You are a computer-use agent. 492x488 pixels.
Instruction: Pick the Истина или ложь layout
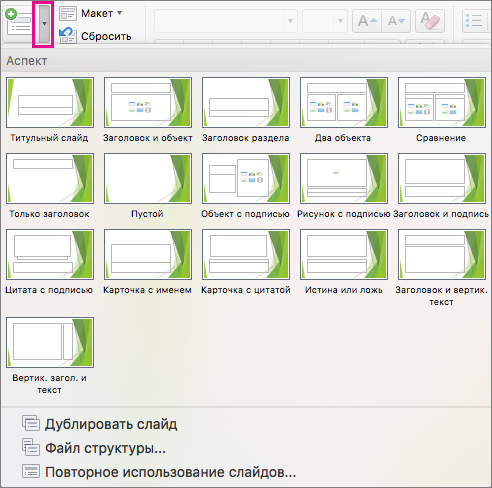344,255
